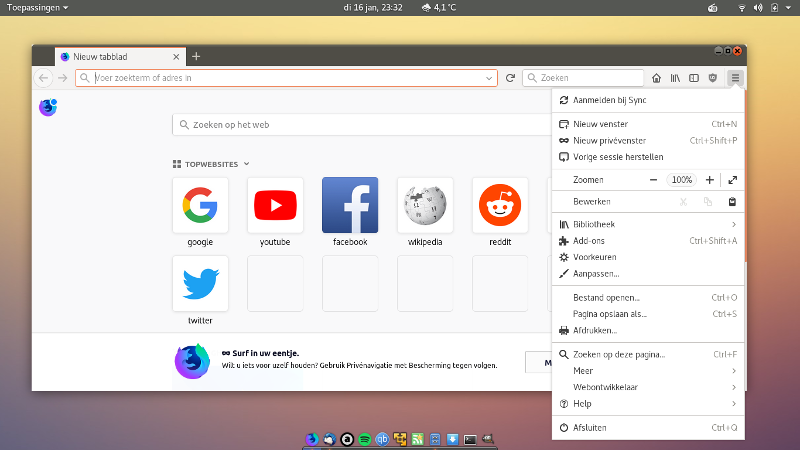Click the shield icon in toolbar
800x450 pixels.
click(x=713, y=78)
